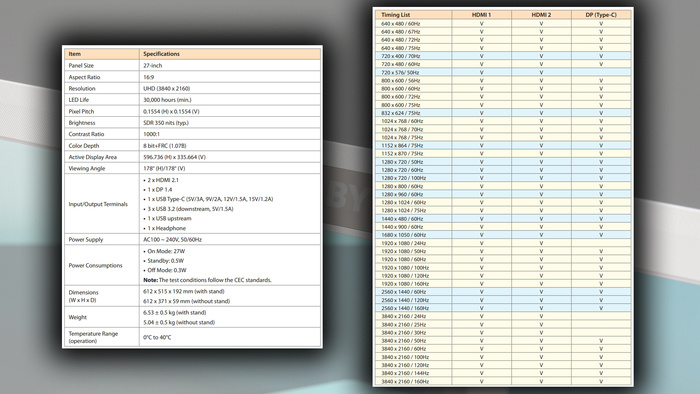
Task: Click "AC100 ~ 240V, 50/60Hz" value
Action: pos(172,240)
